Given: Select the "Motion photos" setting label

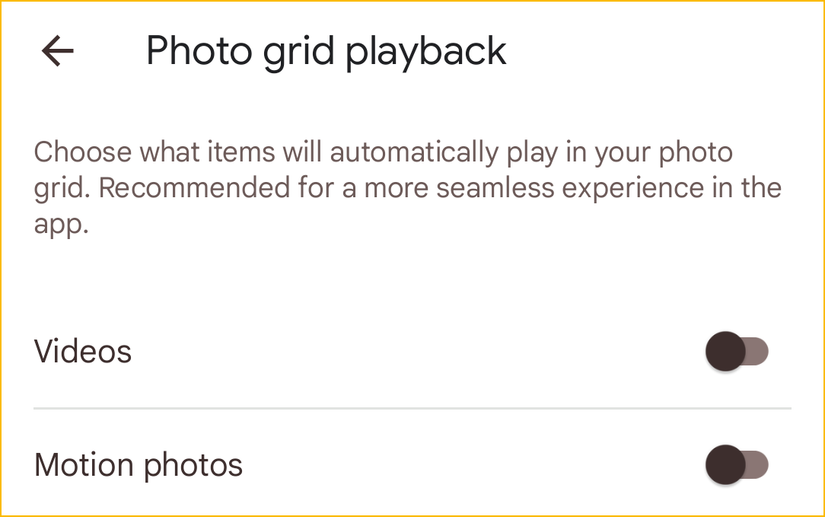Looking at the screenshot, I should click(138, 465).
